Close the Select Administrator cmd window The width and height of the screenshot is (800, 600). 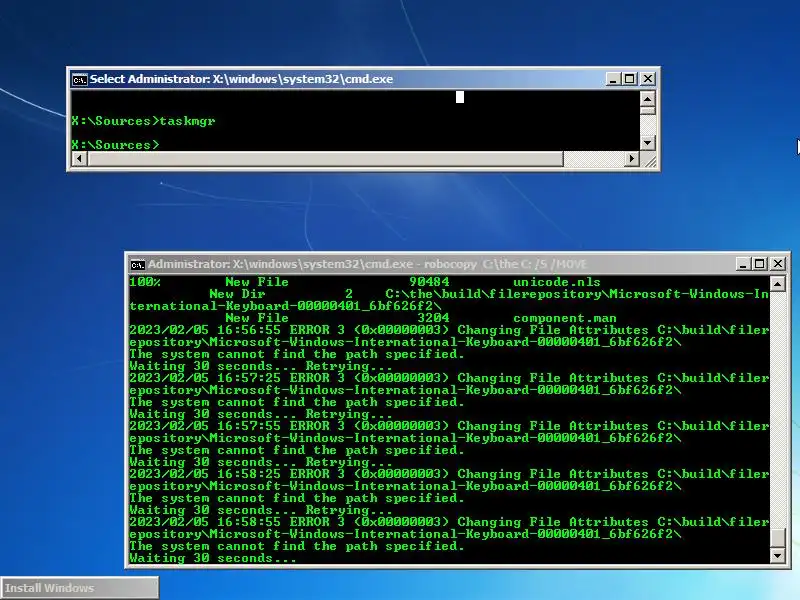click(647, 79)
